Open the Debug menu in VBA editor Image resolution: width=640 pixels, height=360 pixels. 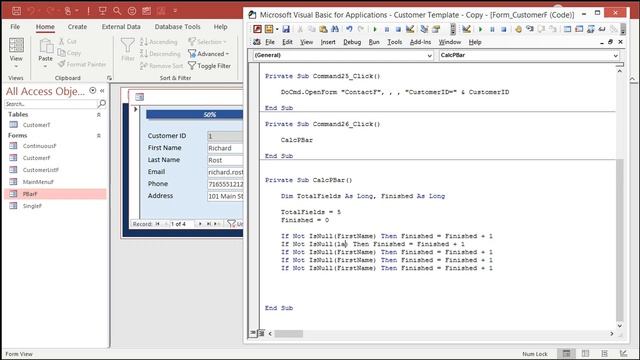coord(352,42)
